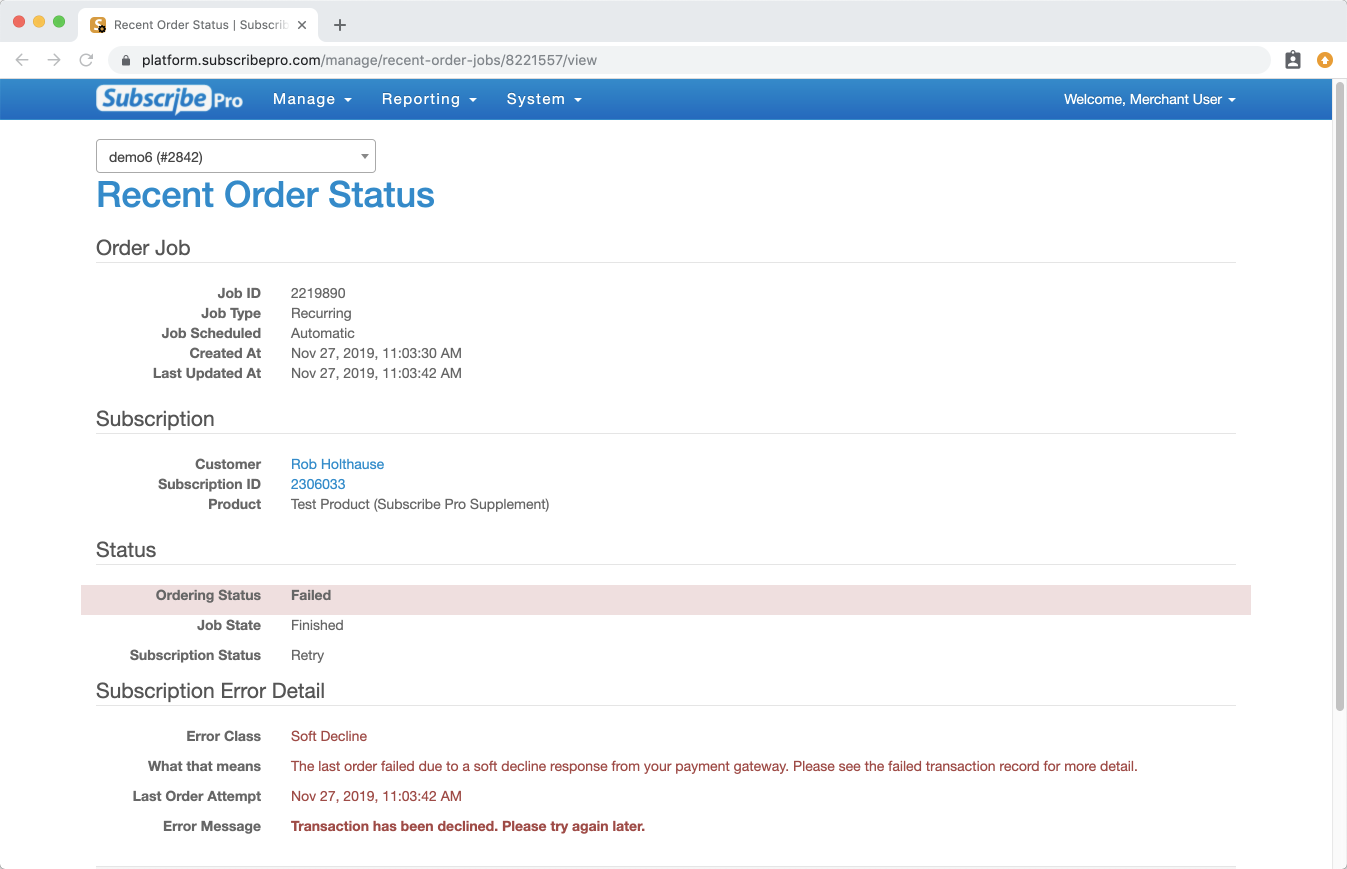Open the Reporting menu
The image size is (1347, 869).
tap(429, 99)
